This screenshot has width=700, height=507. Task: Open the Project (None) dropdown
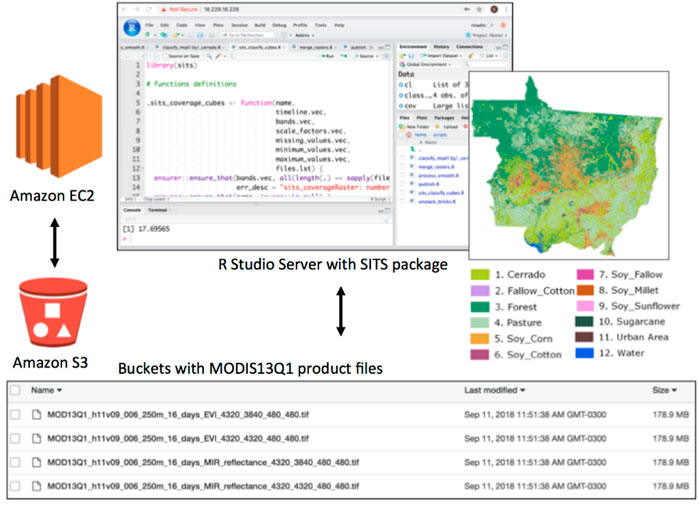tap(487, 35)
